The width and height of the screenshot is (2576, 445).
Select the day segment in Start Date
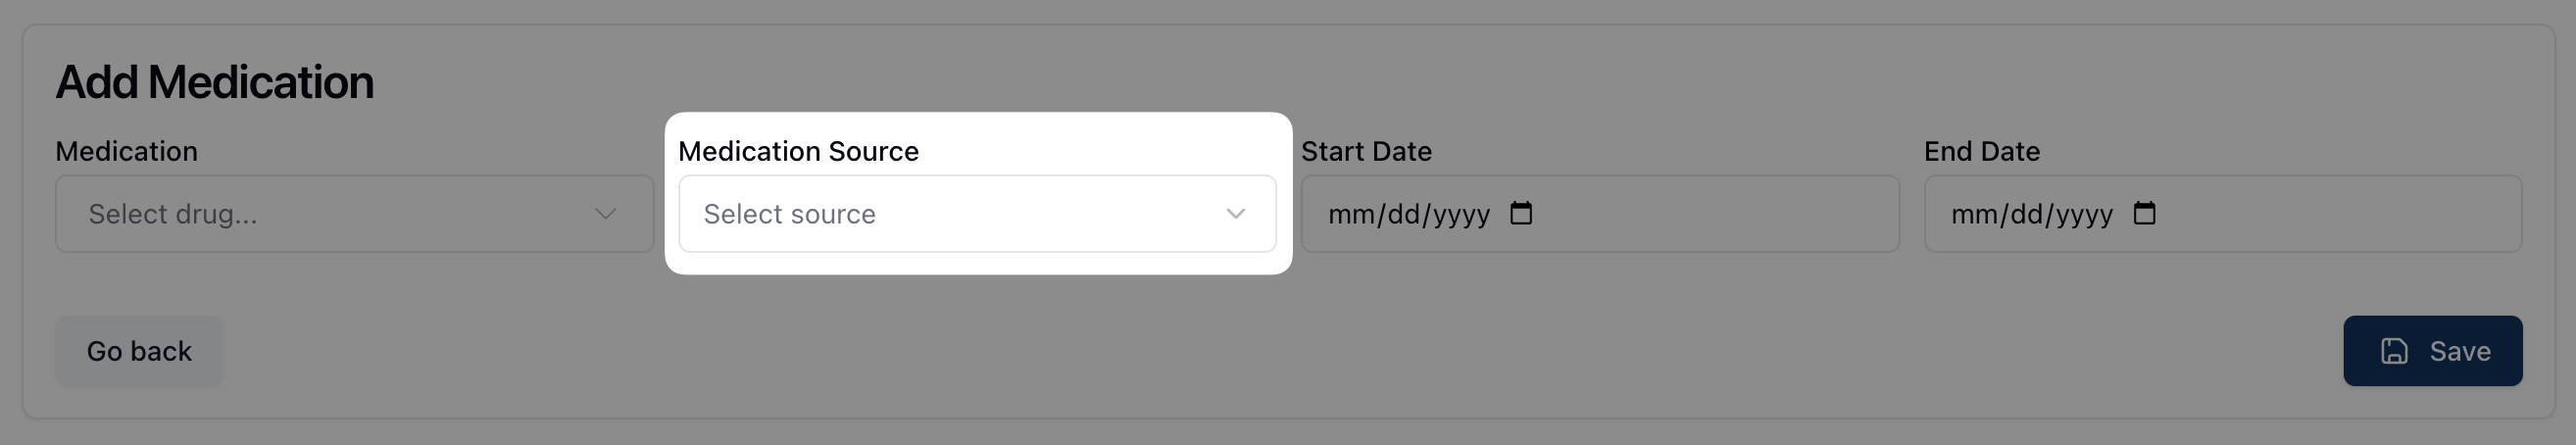tap(1404, 215)
